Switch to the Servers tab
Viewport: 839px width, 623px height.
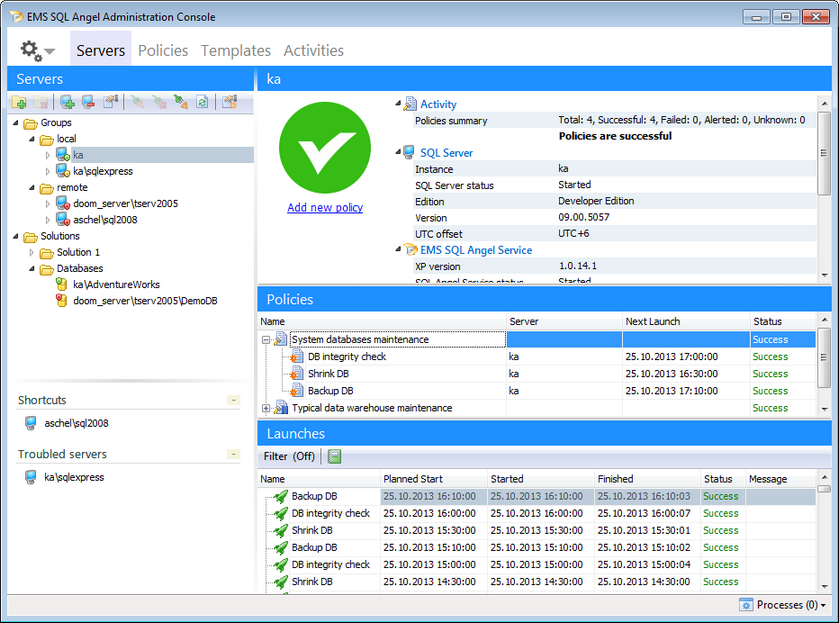(101, 50)
